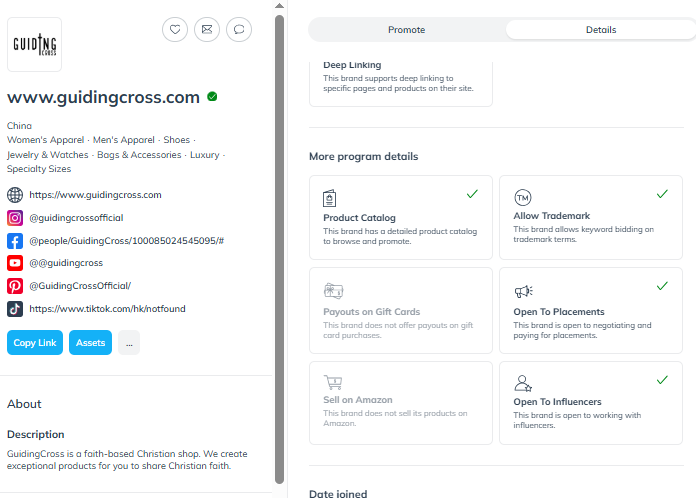The height and width of the screenshot is (498, 696).
Task: Click the globe website icon
Action: coord(15,195)
